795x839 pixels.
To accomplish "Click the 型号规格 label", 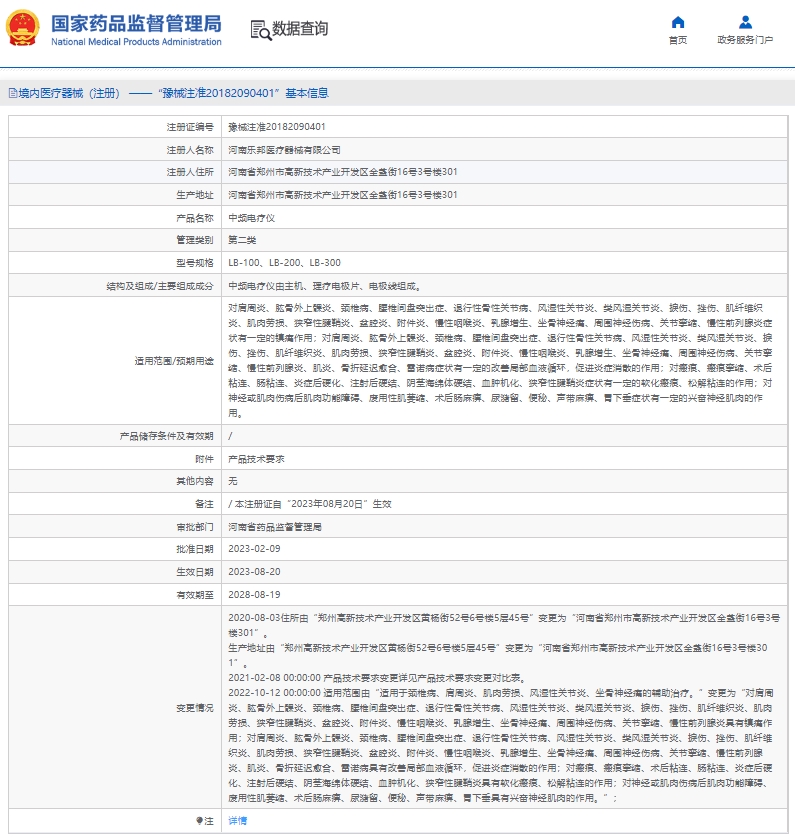I will click(195, 263).
